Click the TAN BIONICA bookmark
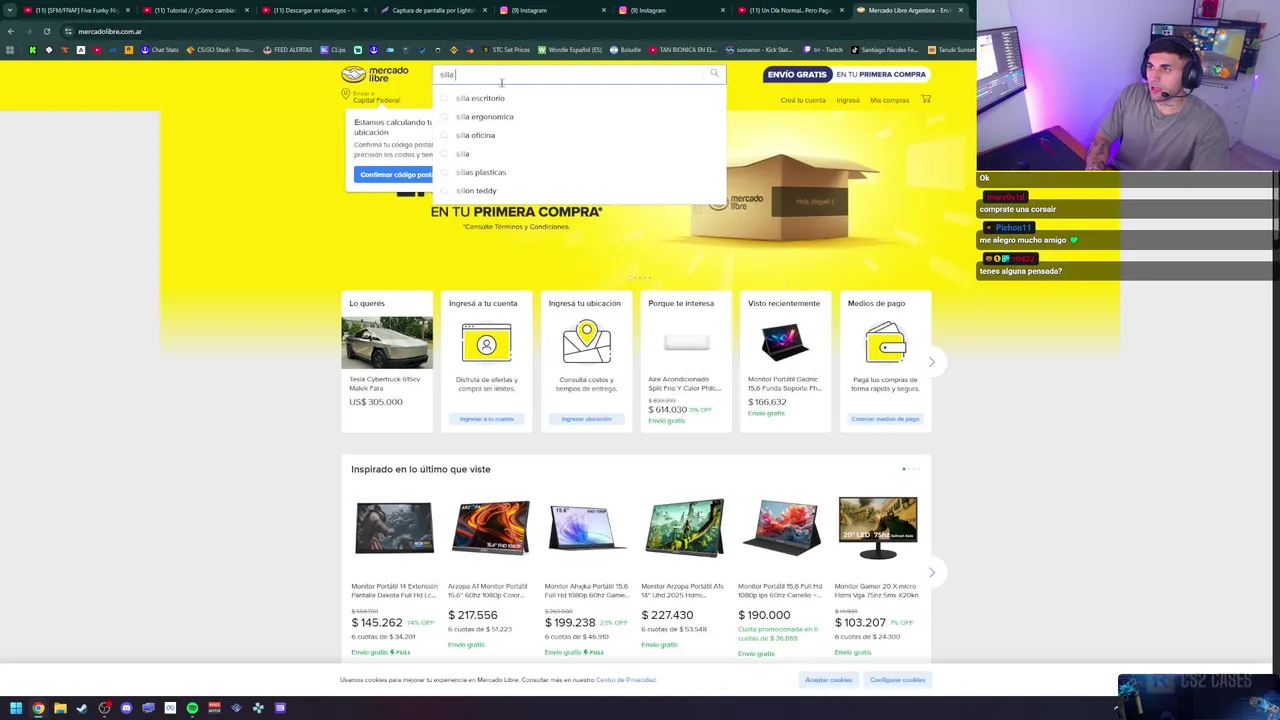The height and width of the screenshot is (720, 1280). click(x=683, y=50)
